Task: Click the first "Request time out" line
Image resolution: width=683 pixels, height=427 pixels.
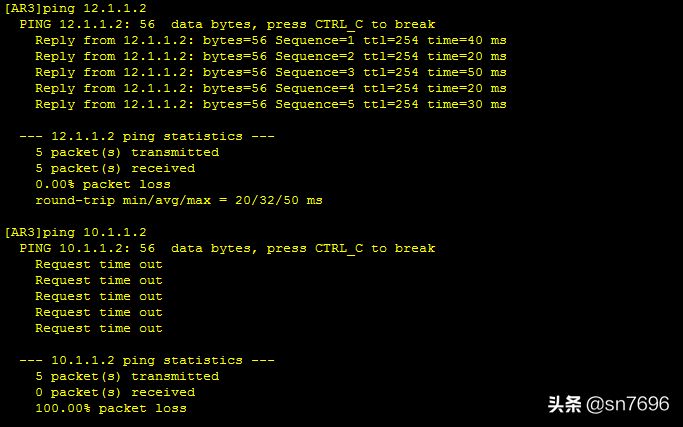Action: click(99, 264)
